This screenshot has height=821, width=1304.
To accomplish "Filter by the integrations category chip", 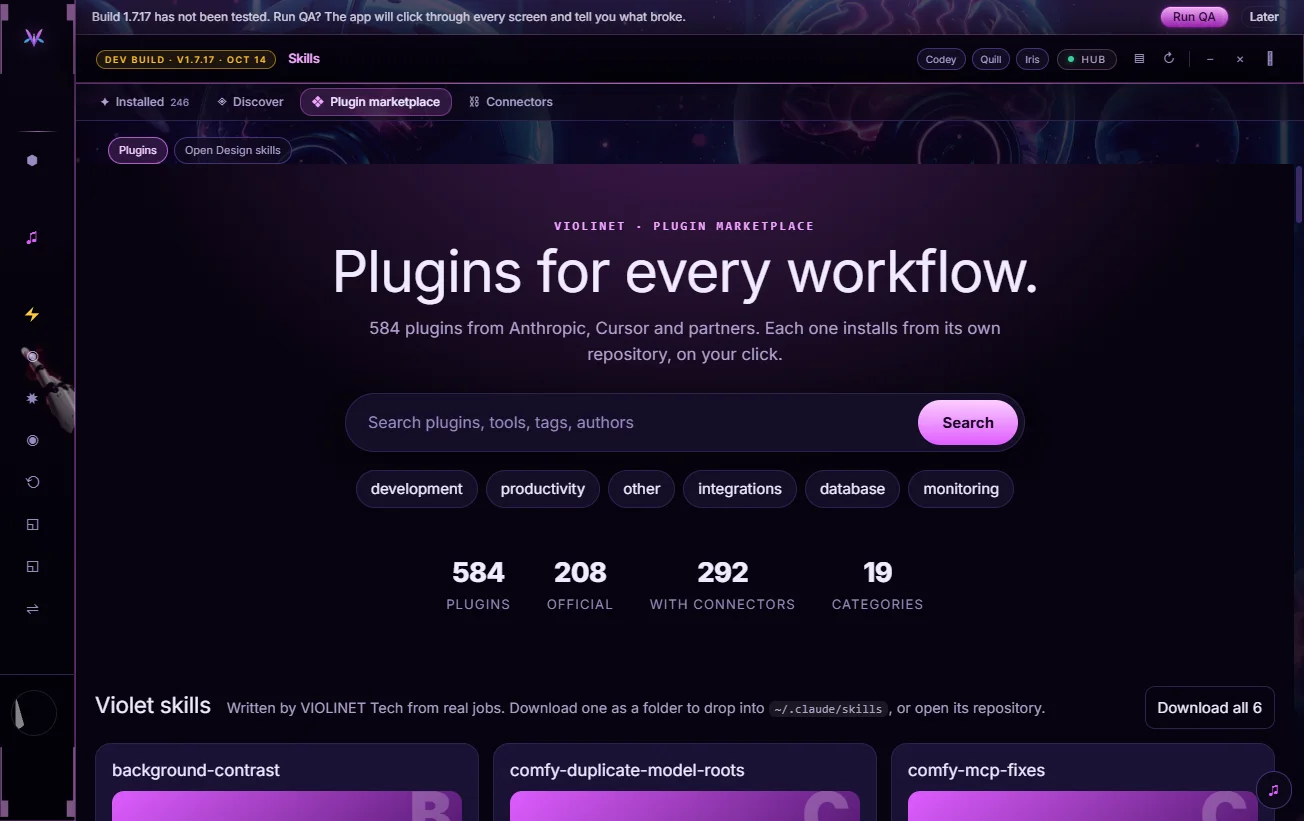I will coord(740,489).
